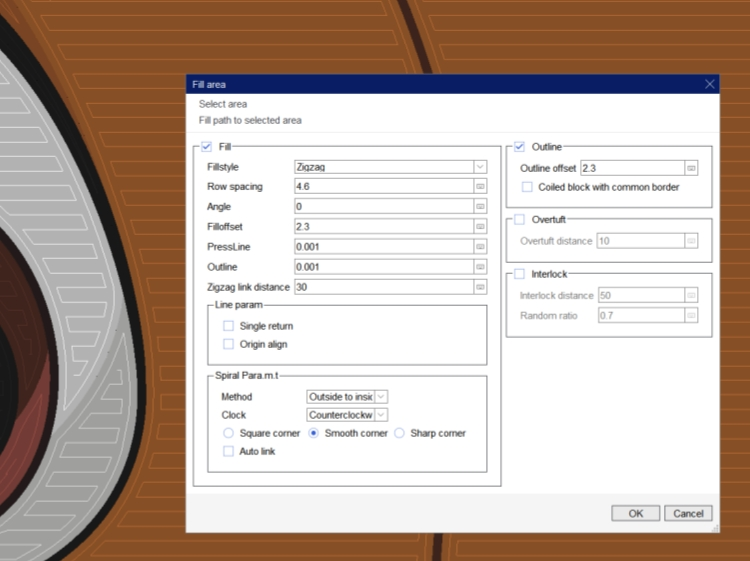
Task: Expand the Method dropdown
Action: click(381, 397)
